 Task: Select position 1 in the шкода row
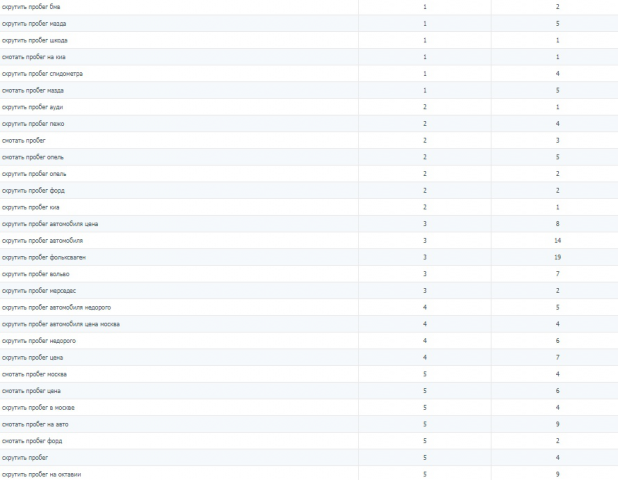tap(425, 40)
